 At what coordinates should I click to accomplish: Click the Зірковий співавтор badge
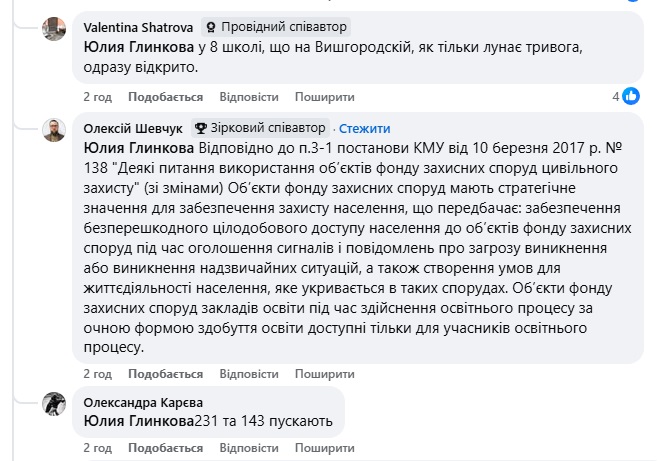click(260, 128)
